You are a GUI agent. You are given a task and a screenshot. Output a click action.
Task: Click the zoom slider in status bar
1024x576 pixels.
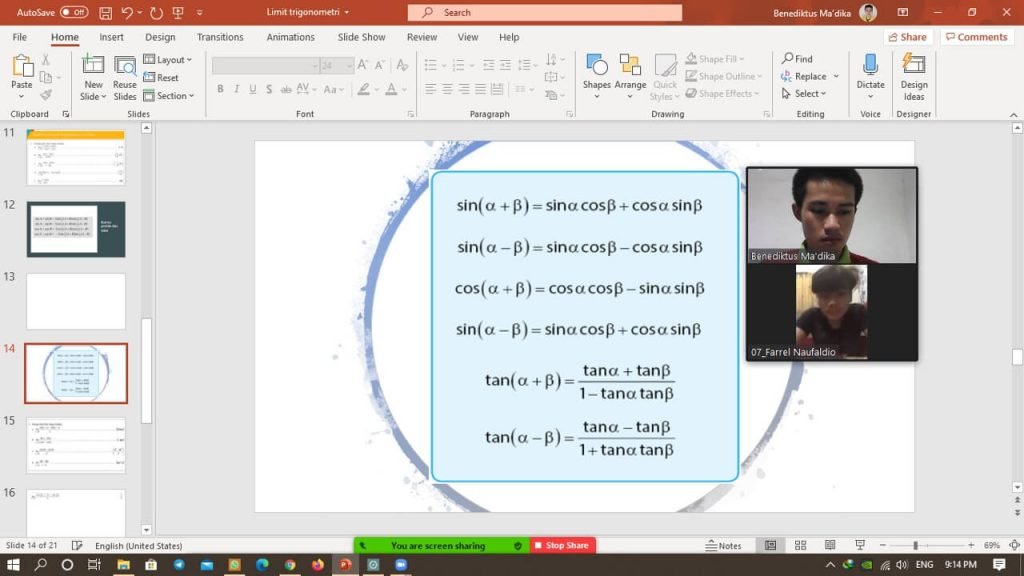(916, 545)
